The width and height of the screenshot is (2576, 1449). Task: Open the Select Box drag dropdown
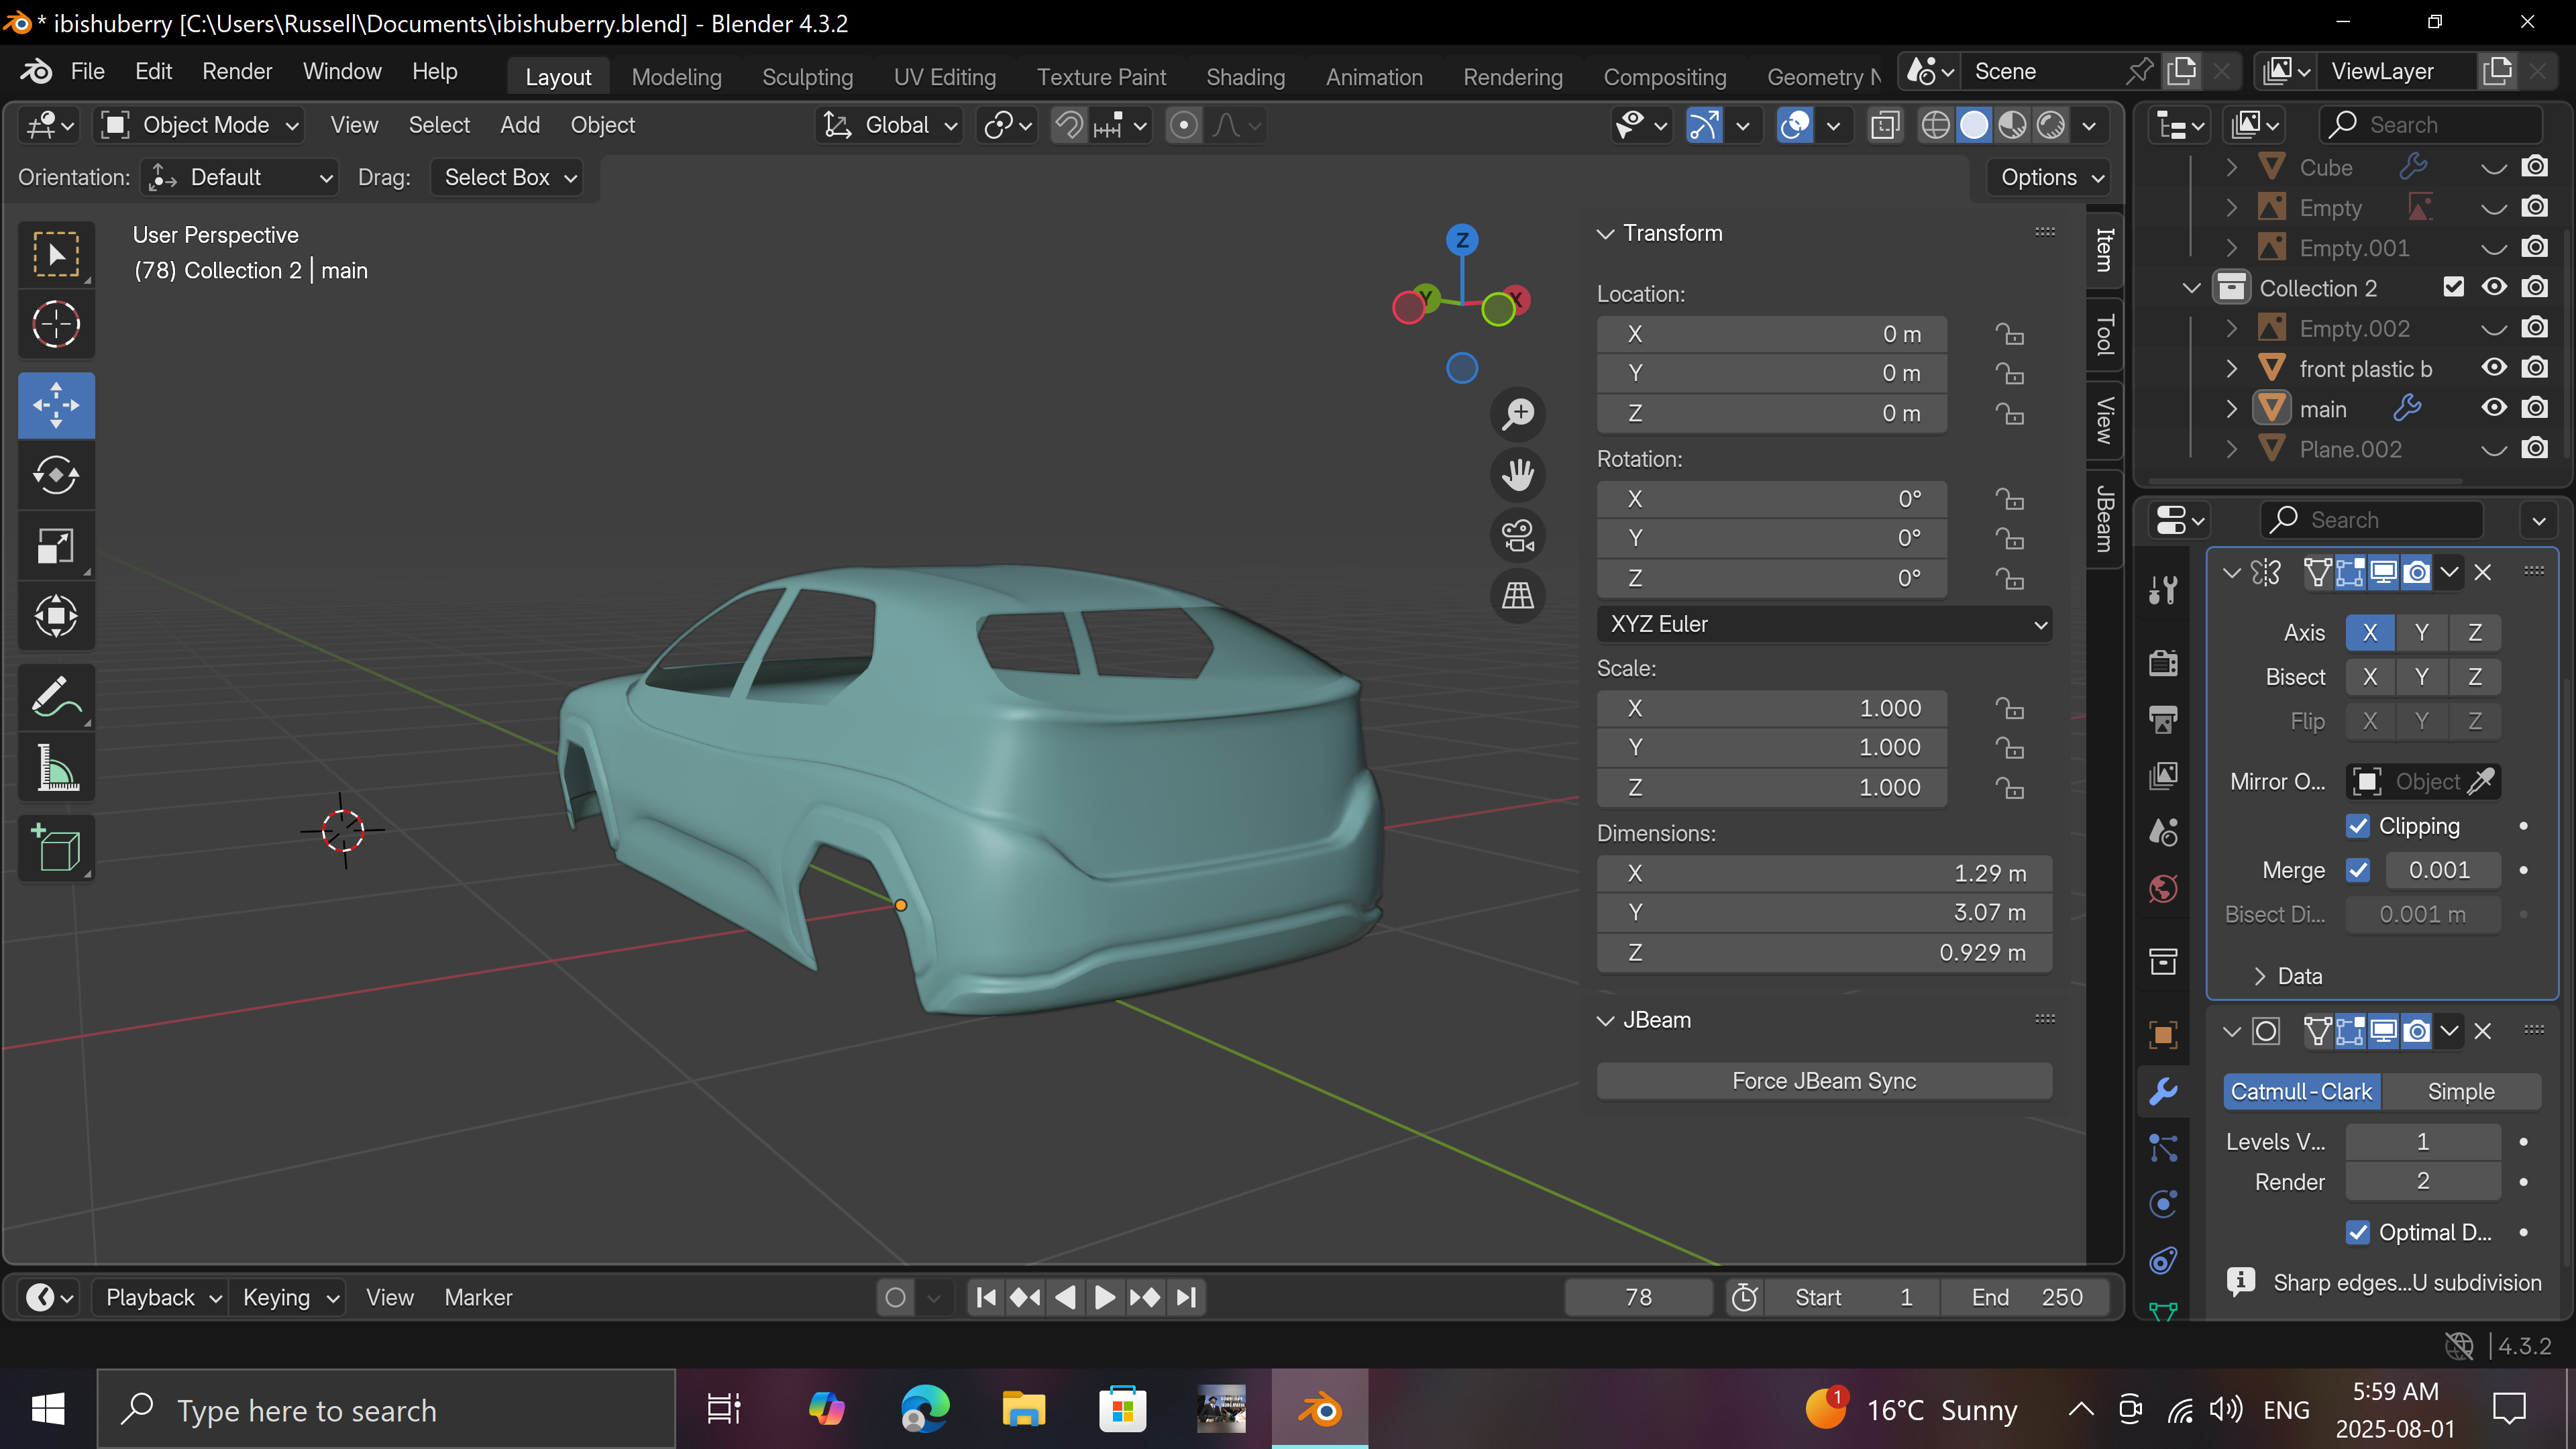pyautogui.click(x=508, y=178)
